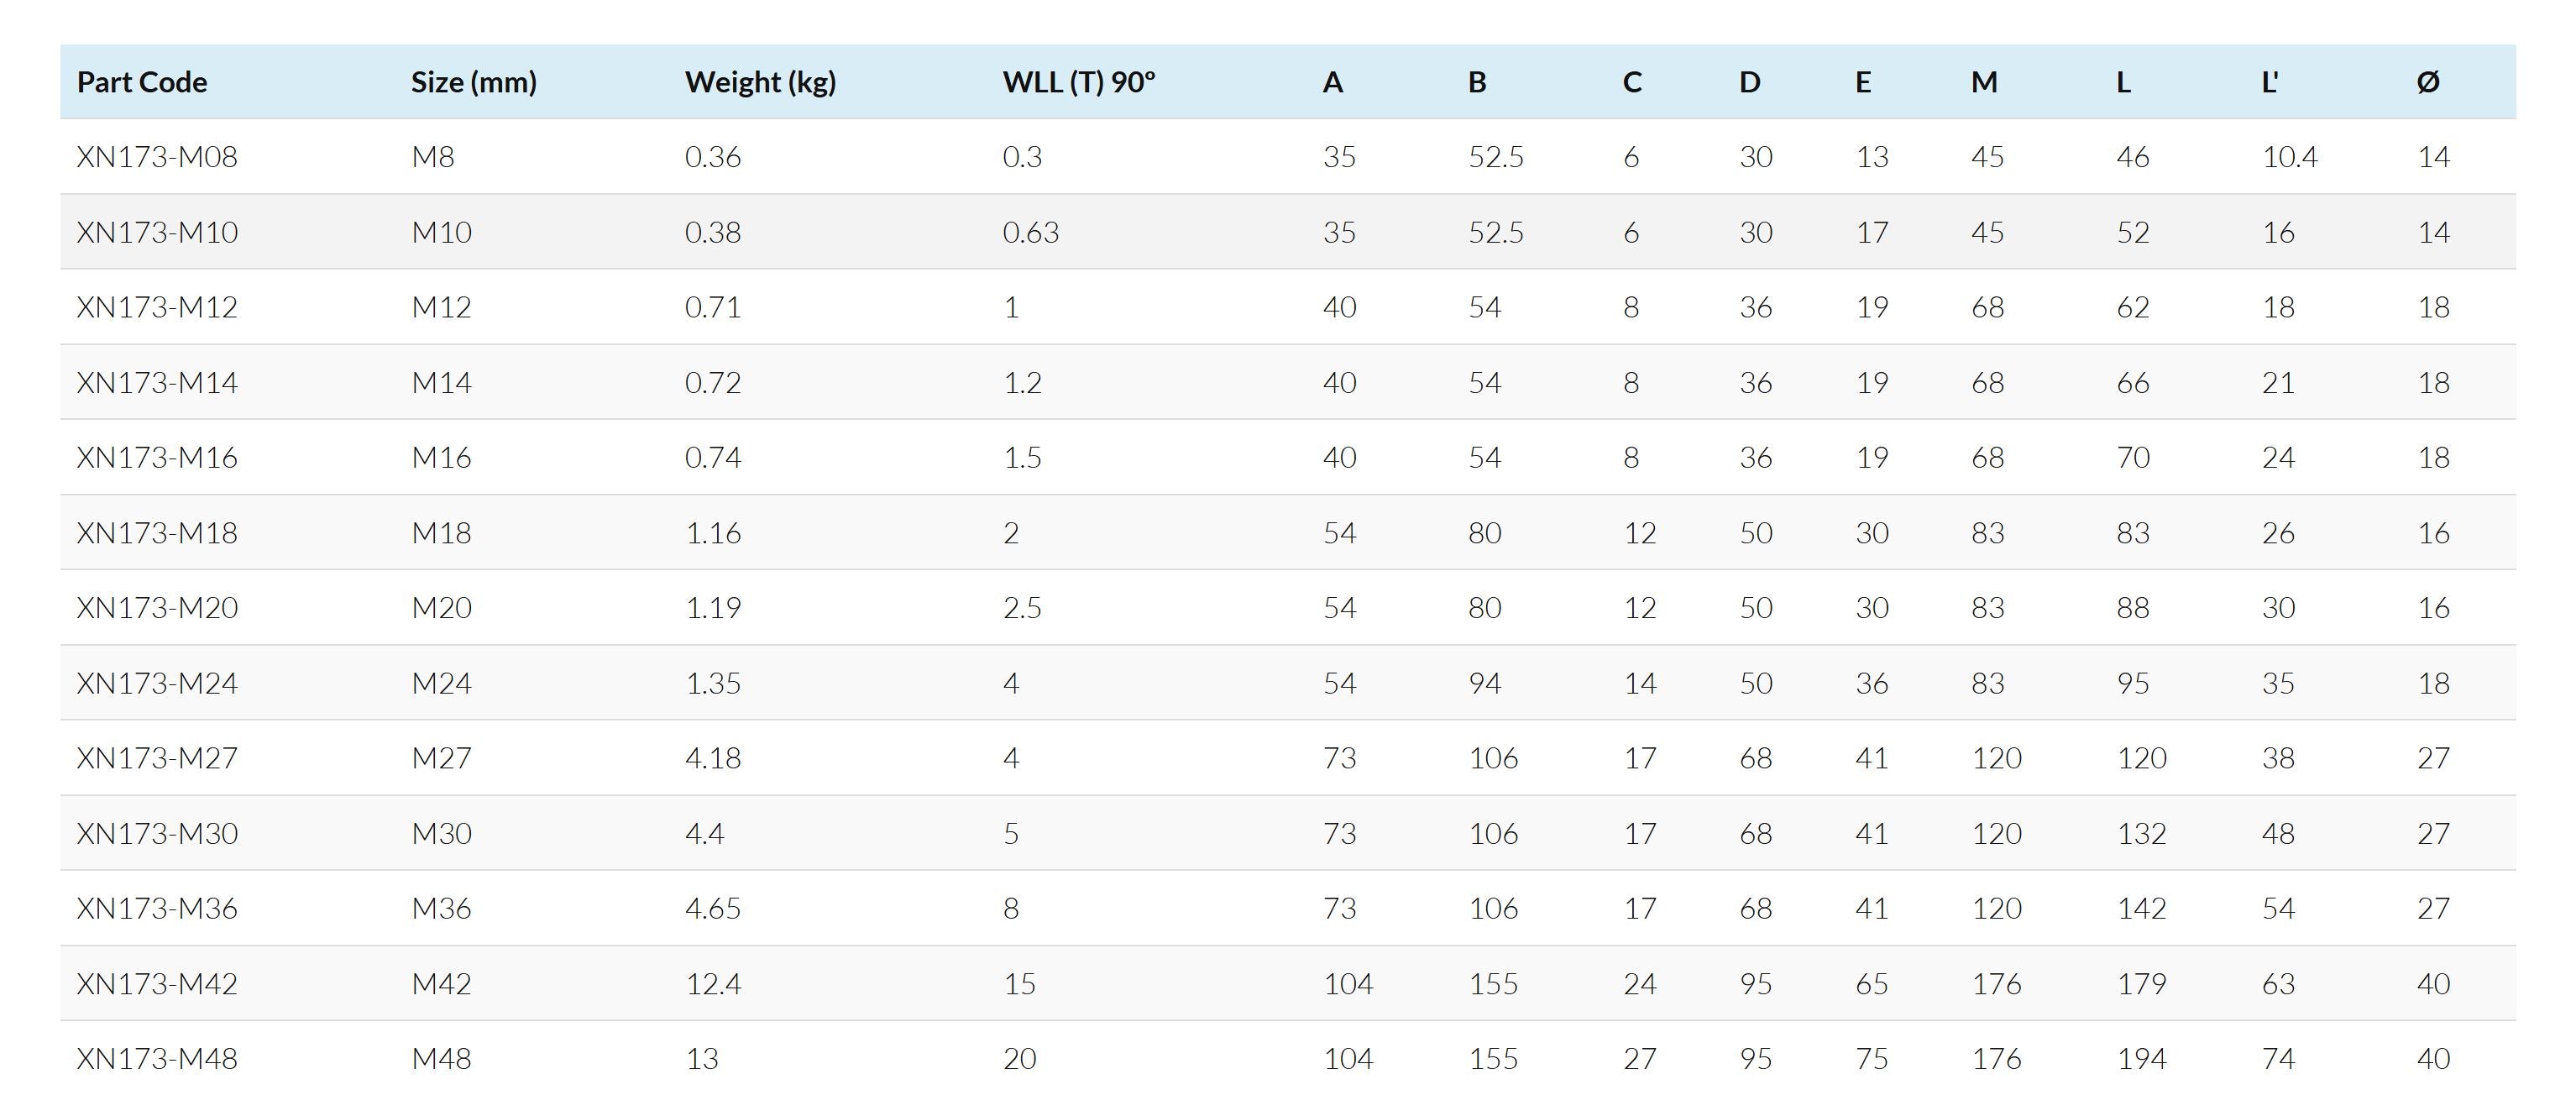The height and width of the screenshot is (1116, 2576).
Task: Click the Part Code column header
Action: pyautogui.click(x=142, y=82)
